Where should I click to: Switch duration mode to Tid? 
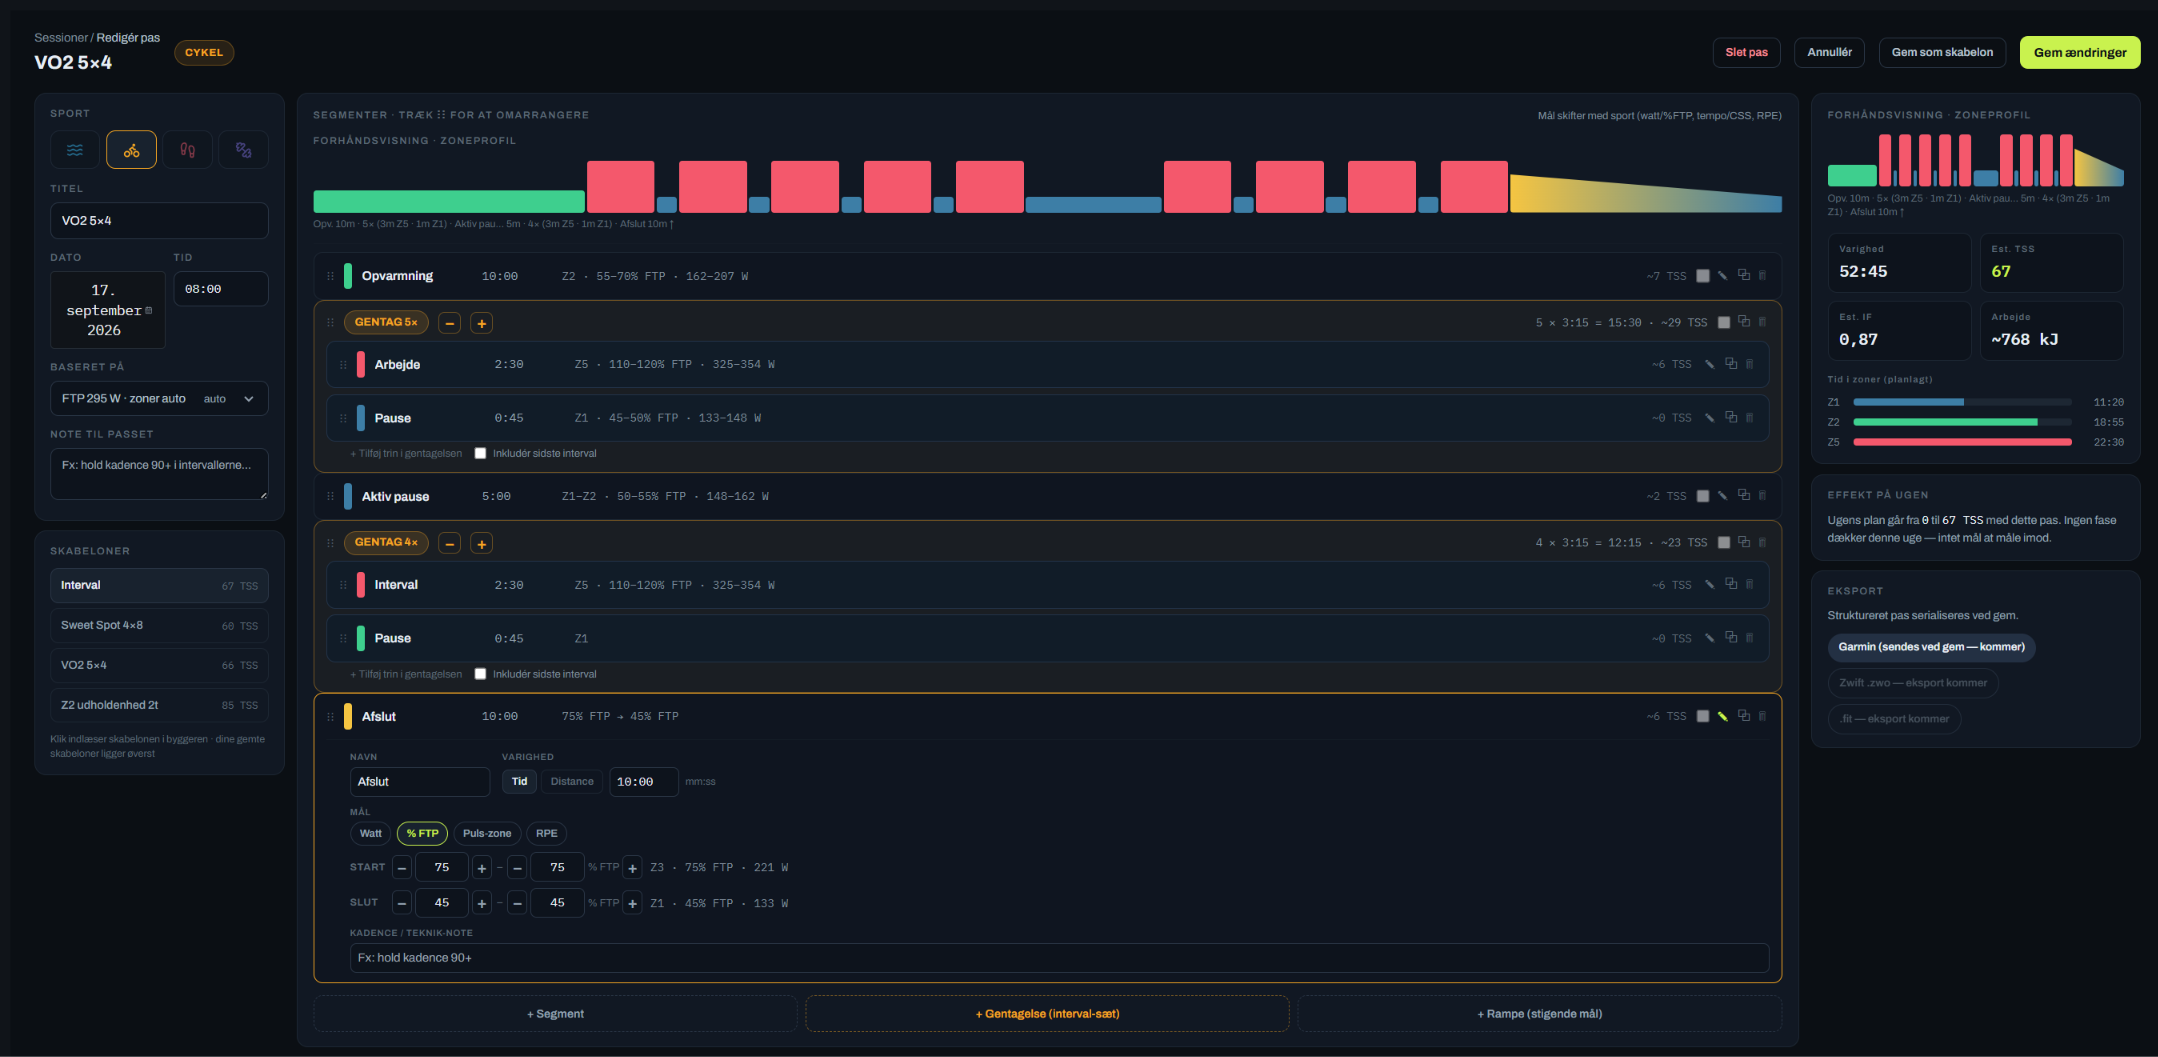pos(519,782)
